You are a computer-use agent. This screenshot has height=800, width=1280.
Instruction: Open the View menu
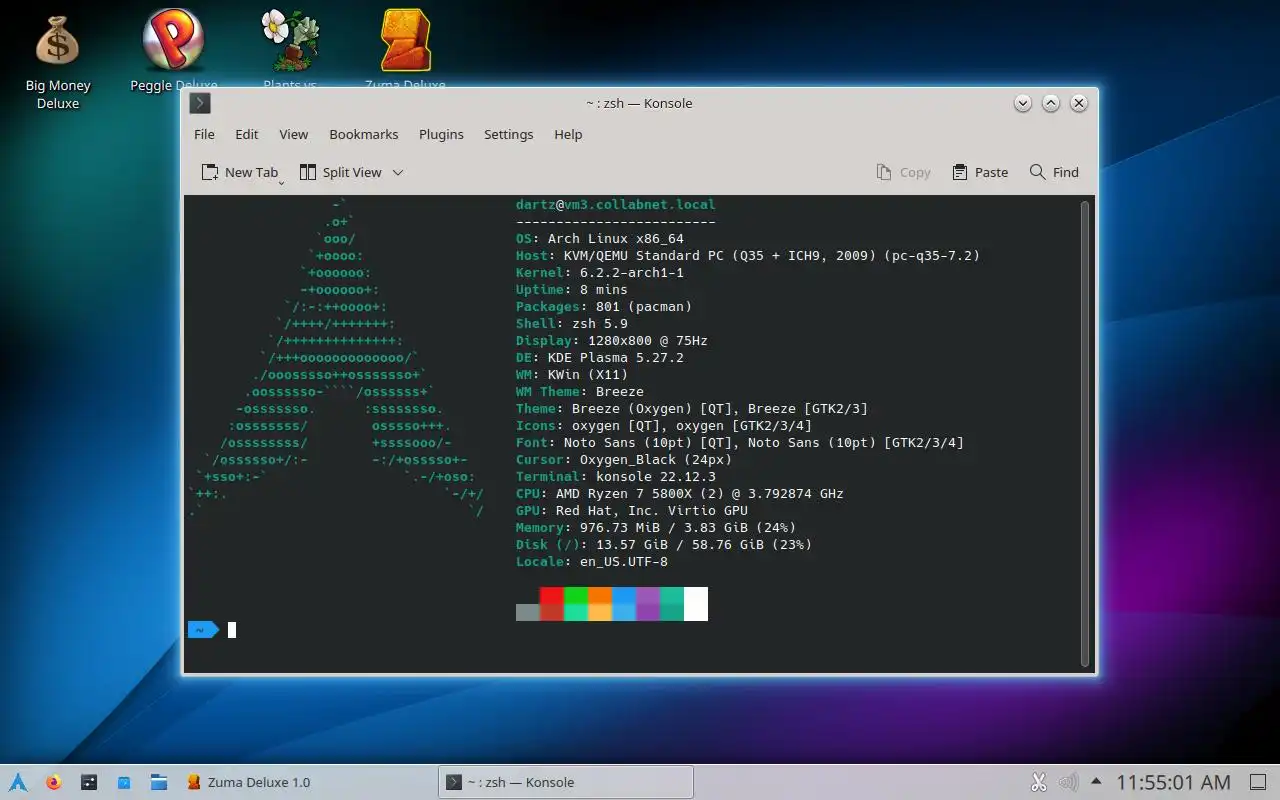(293, 134)
